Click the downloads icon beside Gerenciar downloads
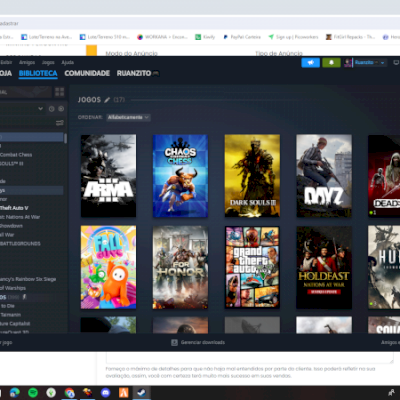400x400 pixels. (174, 342)
